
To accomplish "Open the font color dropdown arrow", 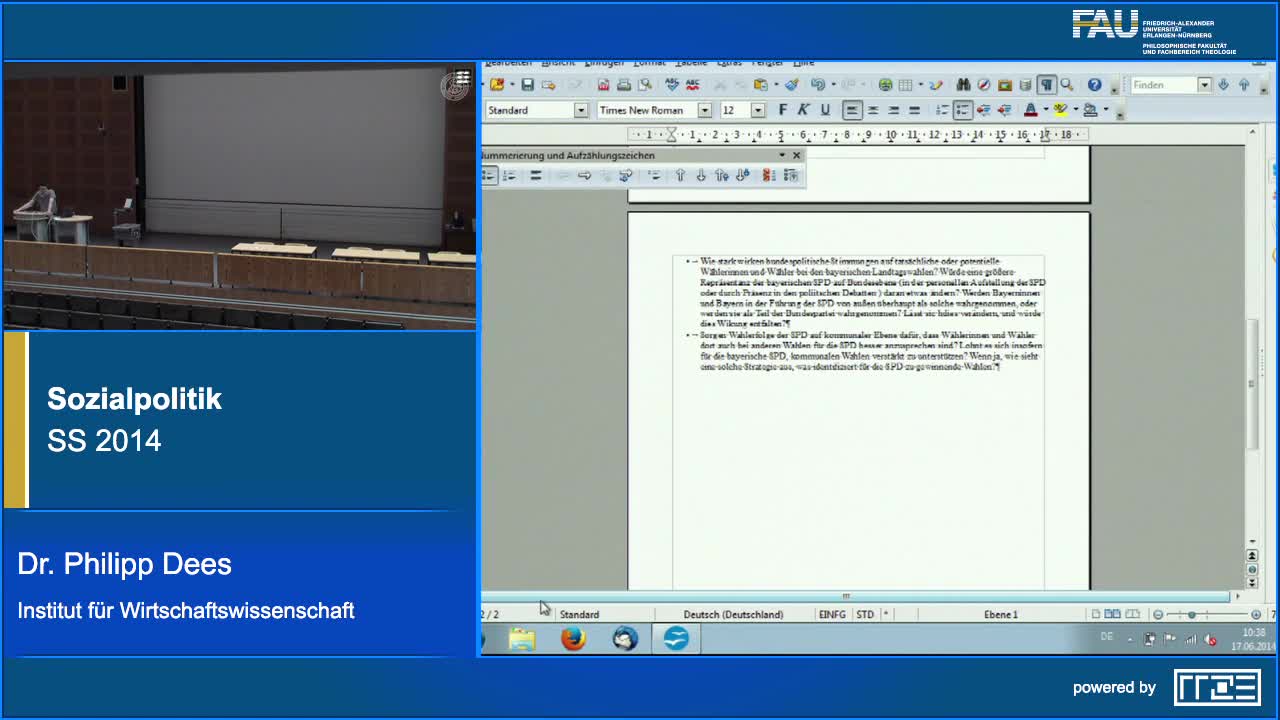I will point(1046,109).
